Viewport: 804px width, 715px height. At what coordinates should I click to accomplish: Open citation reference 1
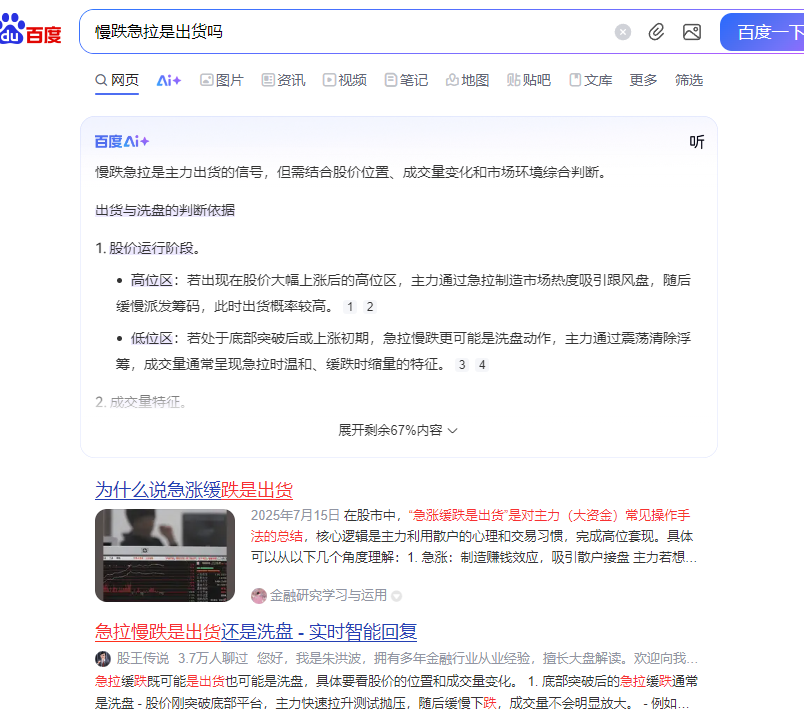pos(350,307)
